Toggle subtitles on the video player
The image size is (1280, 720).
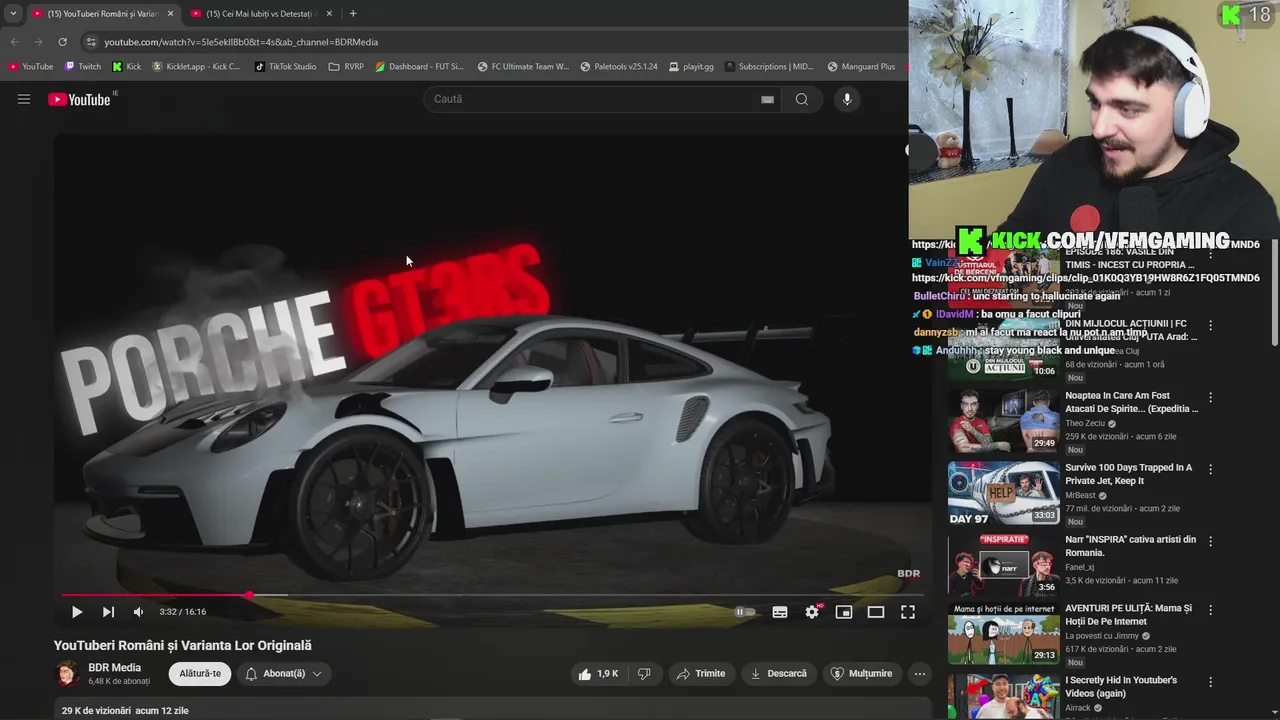click(x=780, y=612)
